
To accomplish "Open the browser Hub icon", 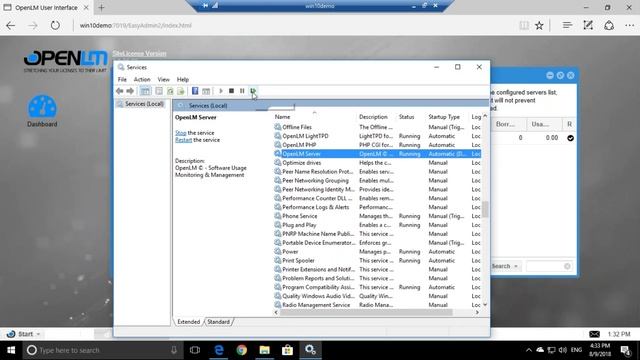I will [567, 25].
